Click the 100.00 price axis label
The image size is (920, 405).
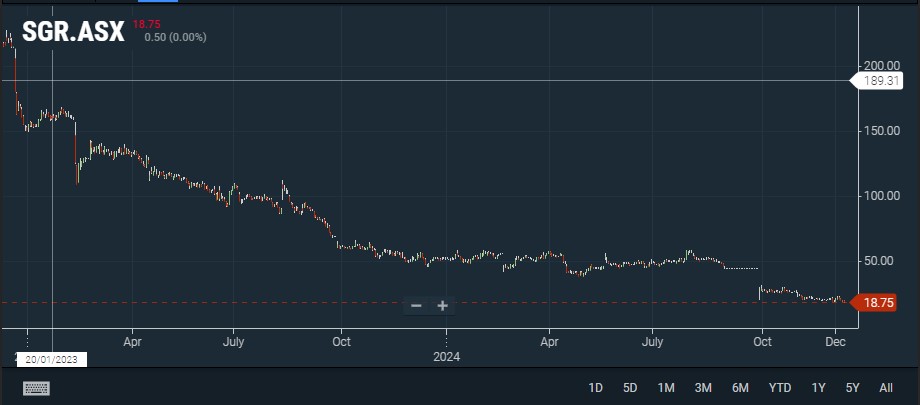pyautogui.click(x=881, y=196)
